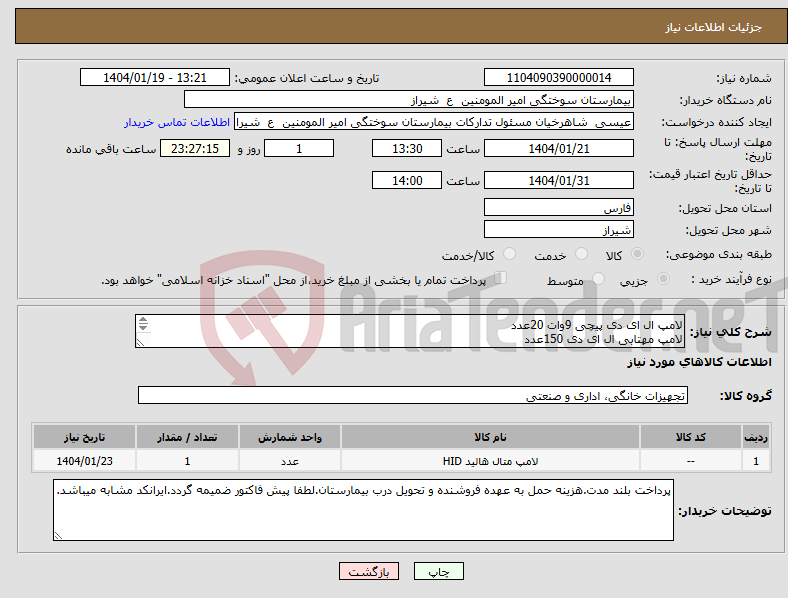Click the بازگشت (back) button

[x=369, y=571]
